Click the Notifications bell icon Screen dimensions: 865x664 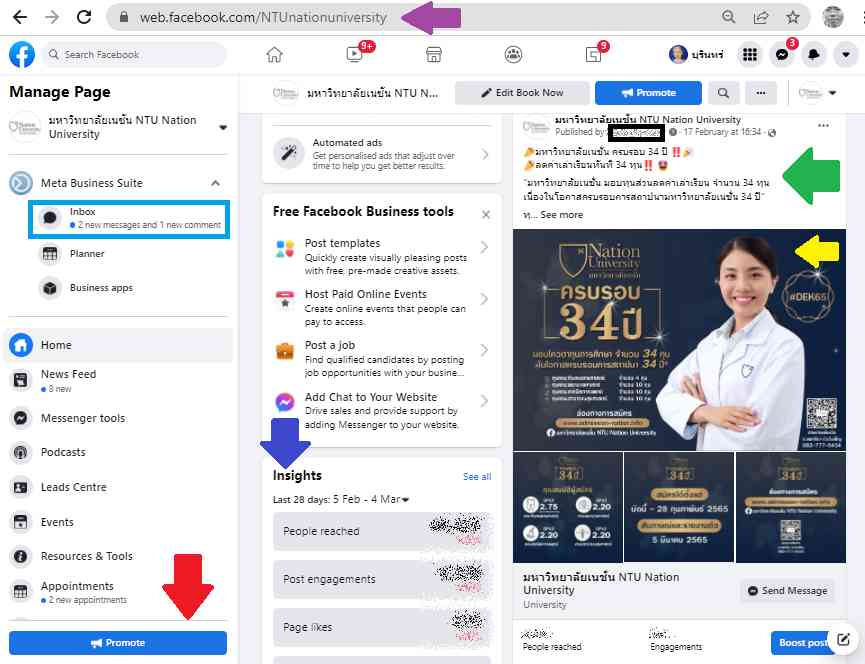[x=814, y=55]
